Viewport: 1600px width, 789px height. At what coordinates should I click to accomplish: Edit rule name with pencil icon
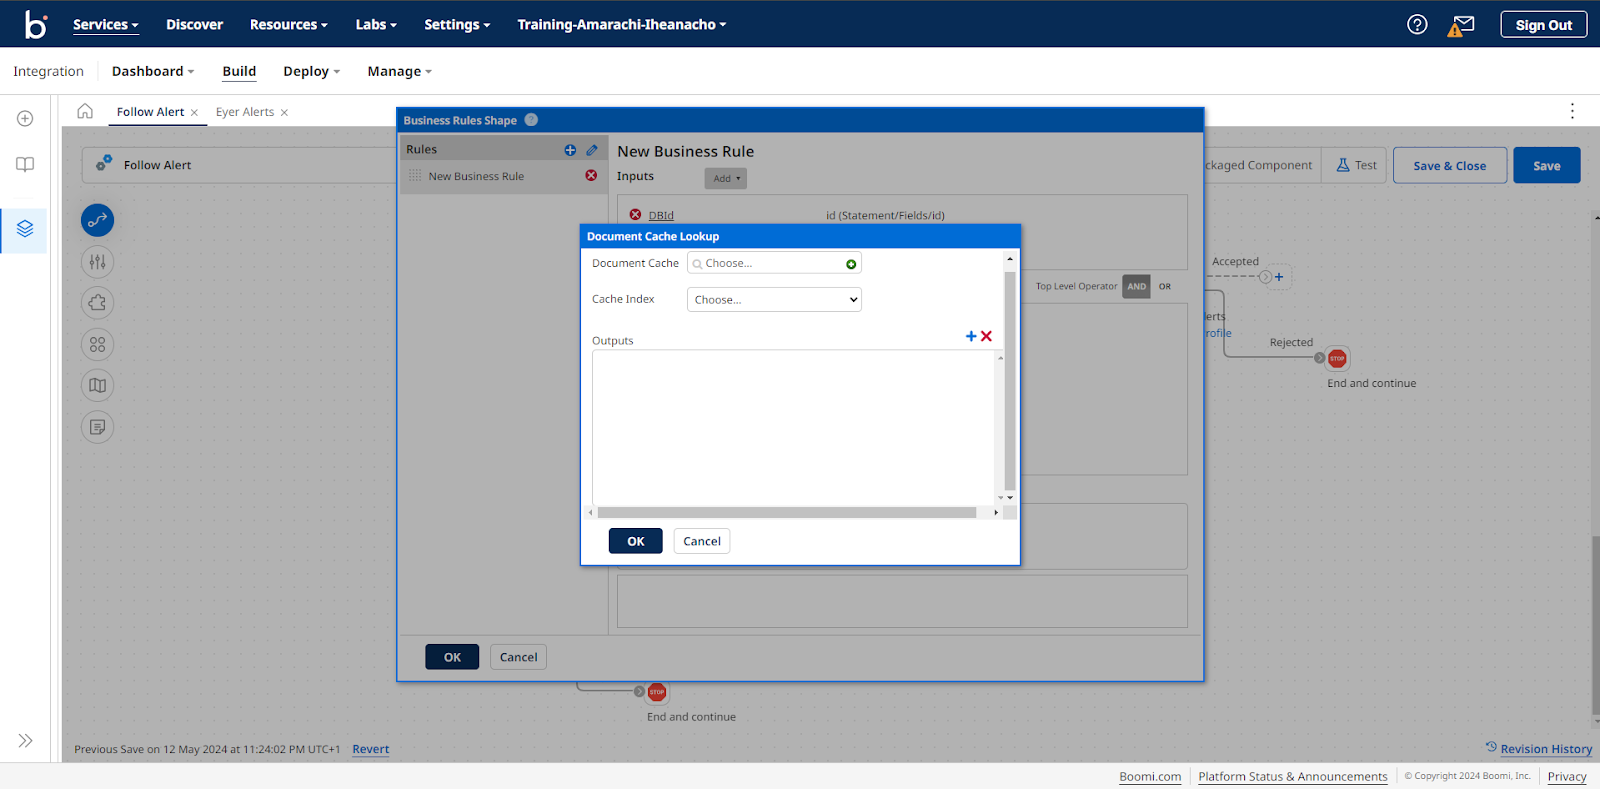(592, 150)
